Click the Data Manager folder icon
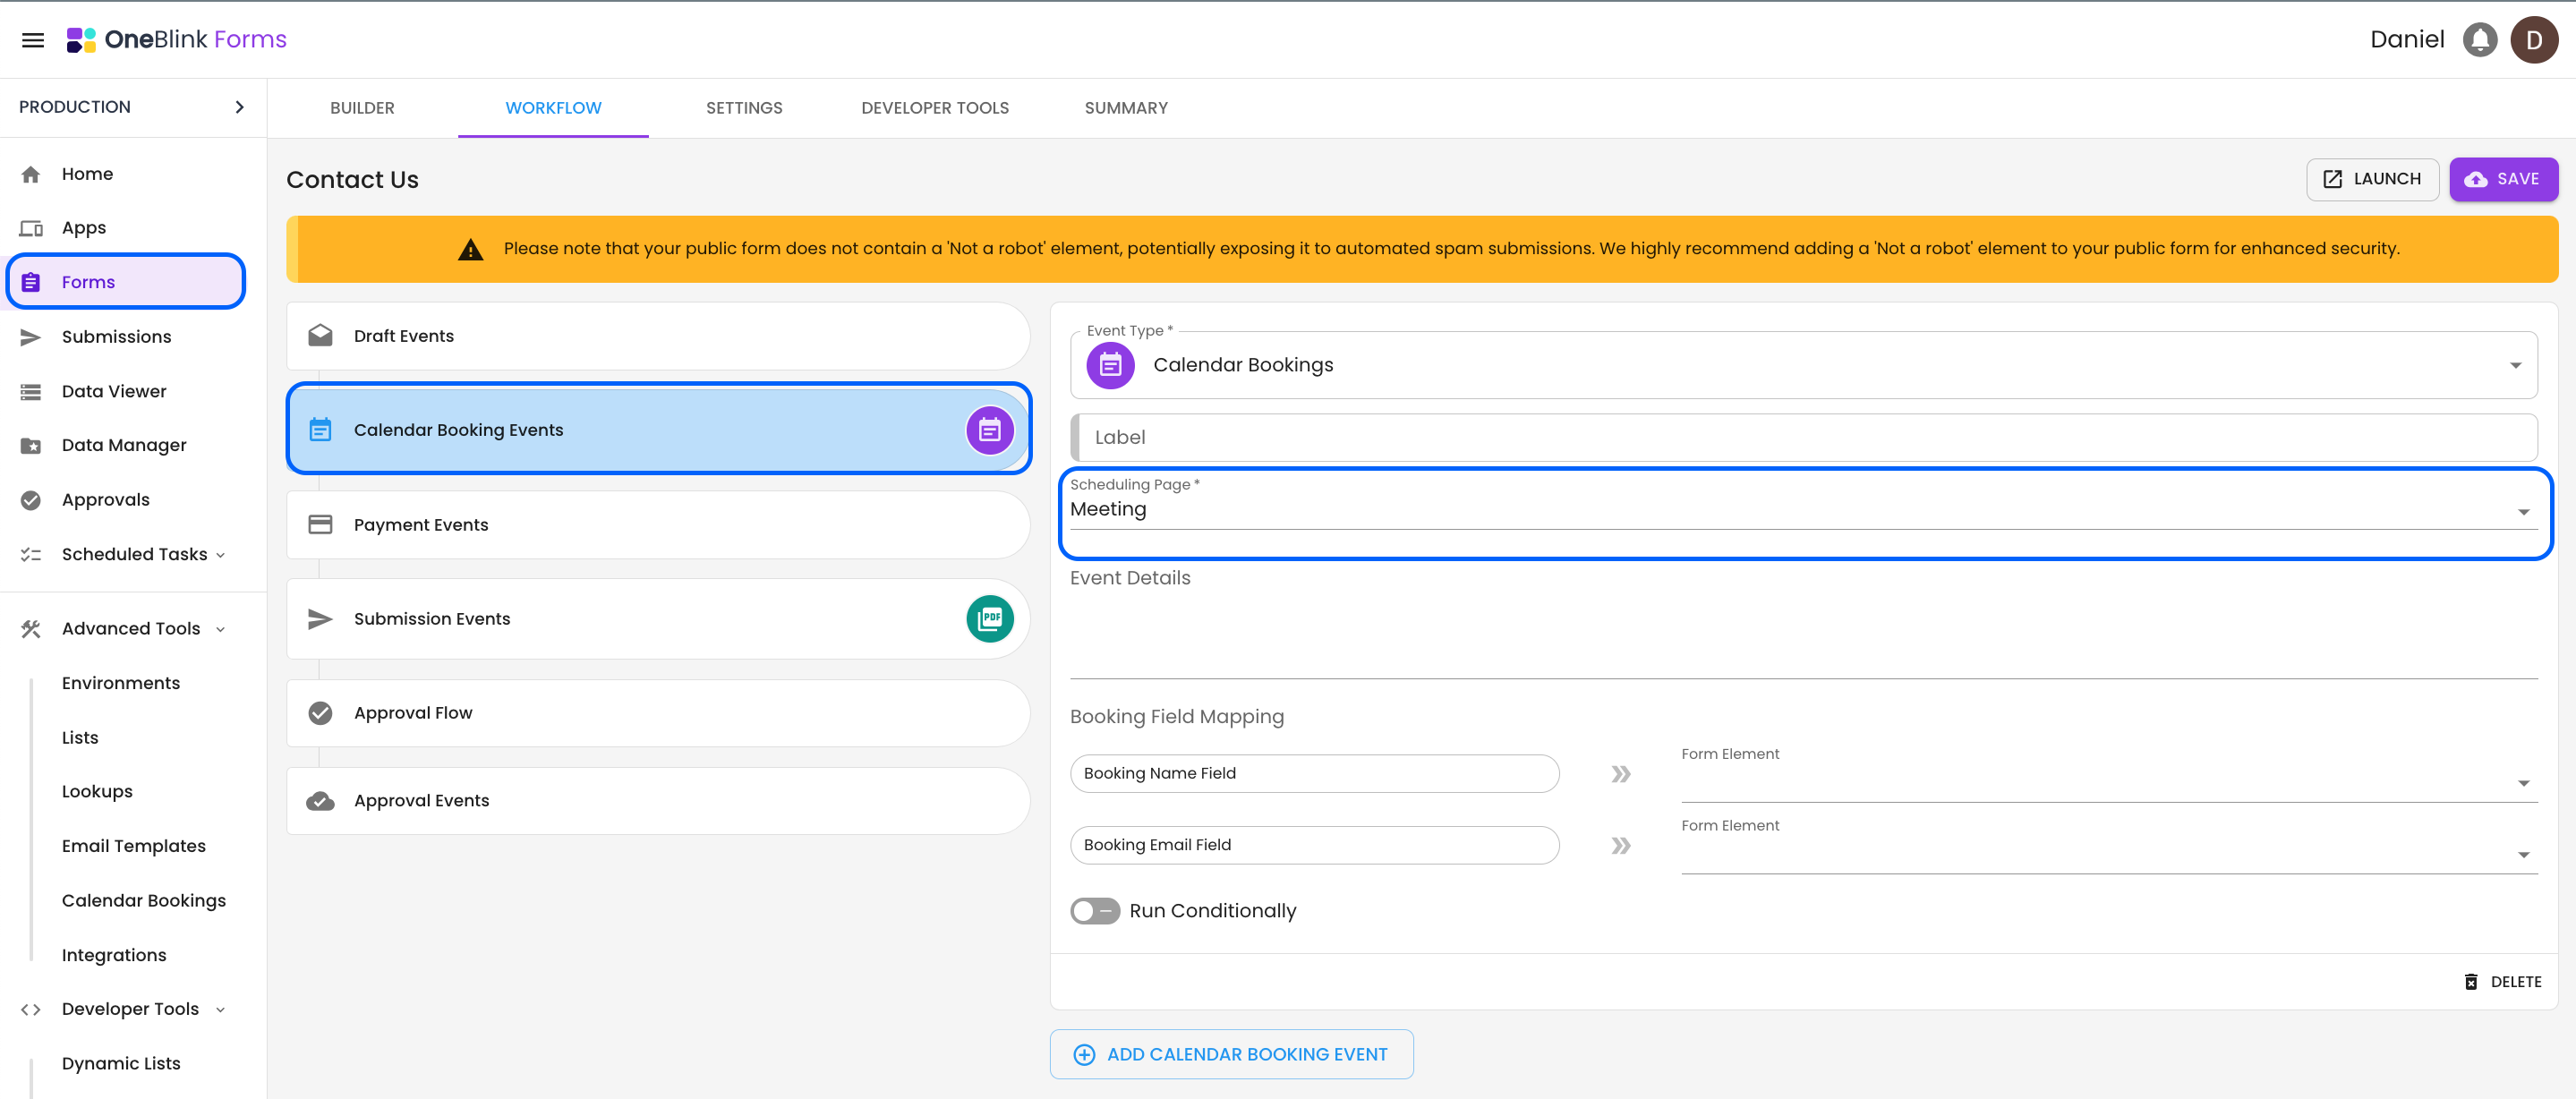 click(x=31, y=446)
